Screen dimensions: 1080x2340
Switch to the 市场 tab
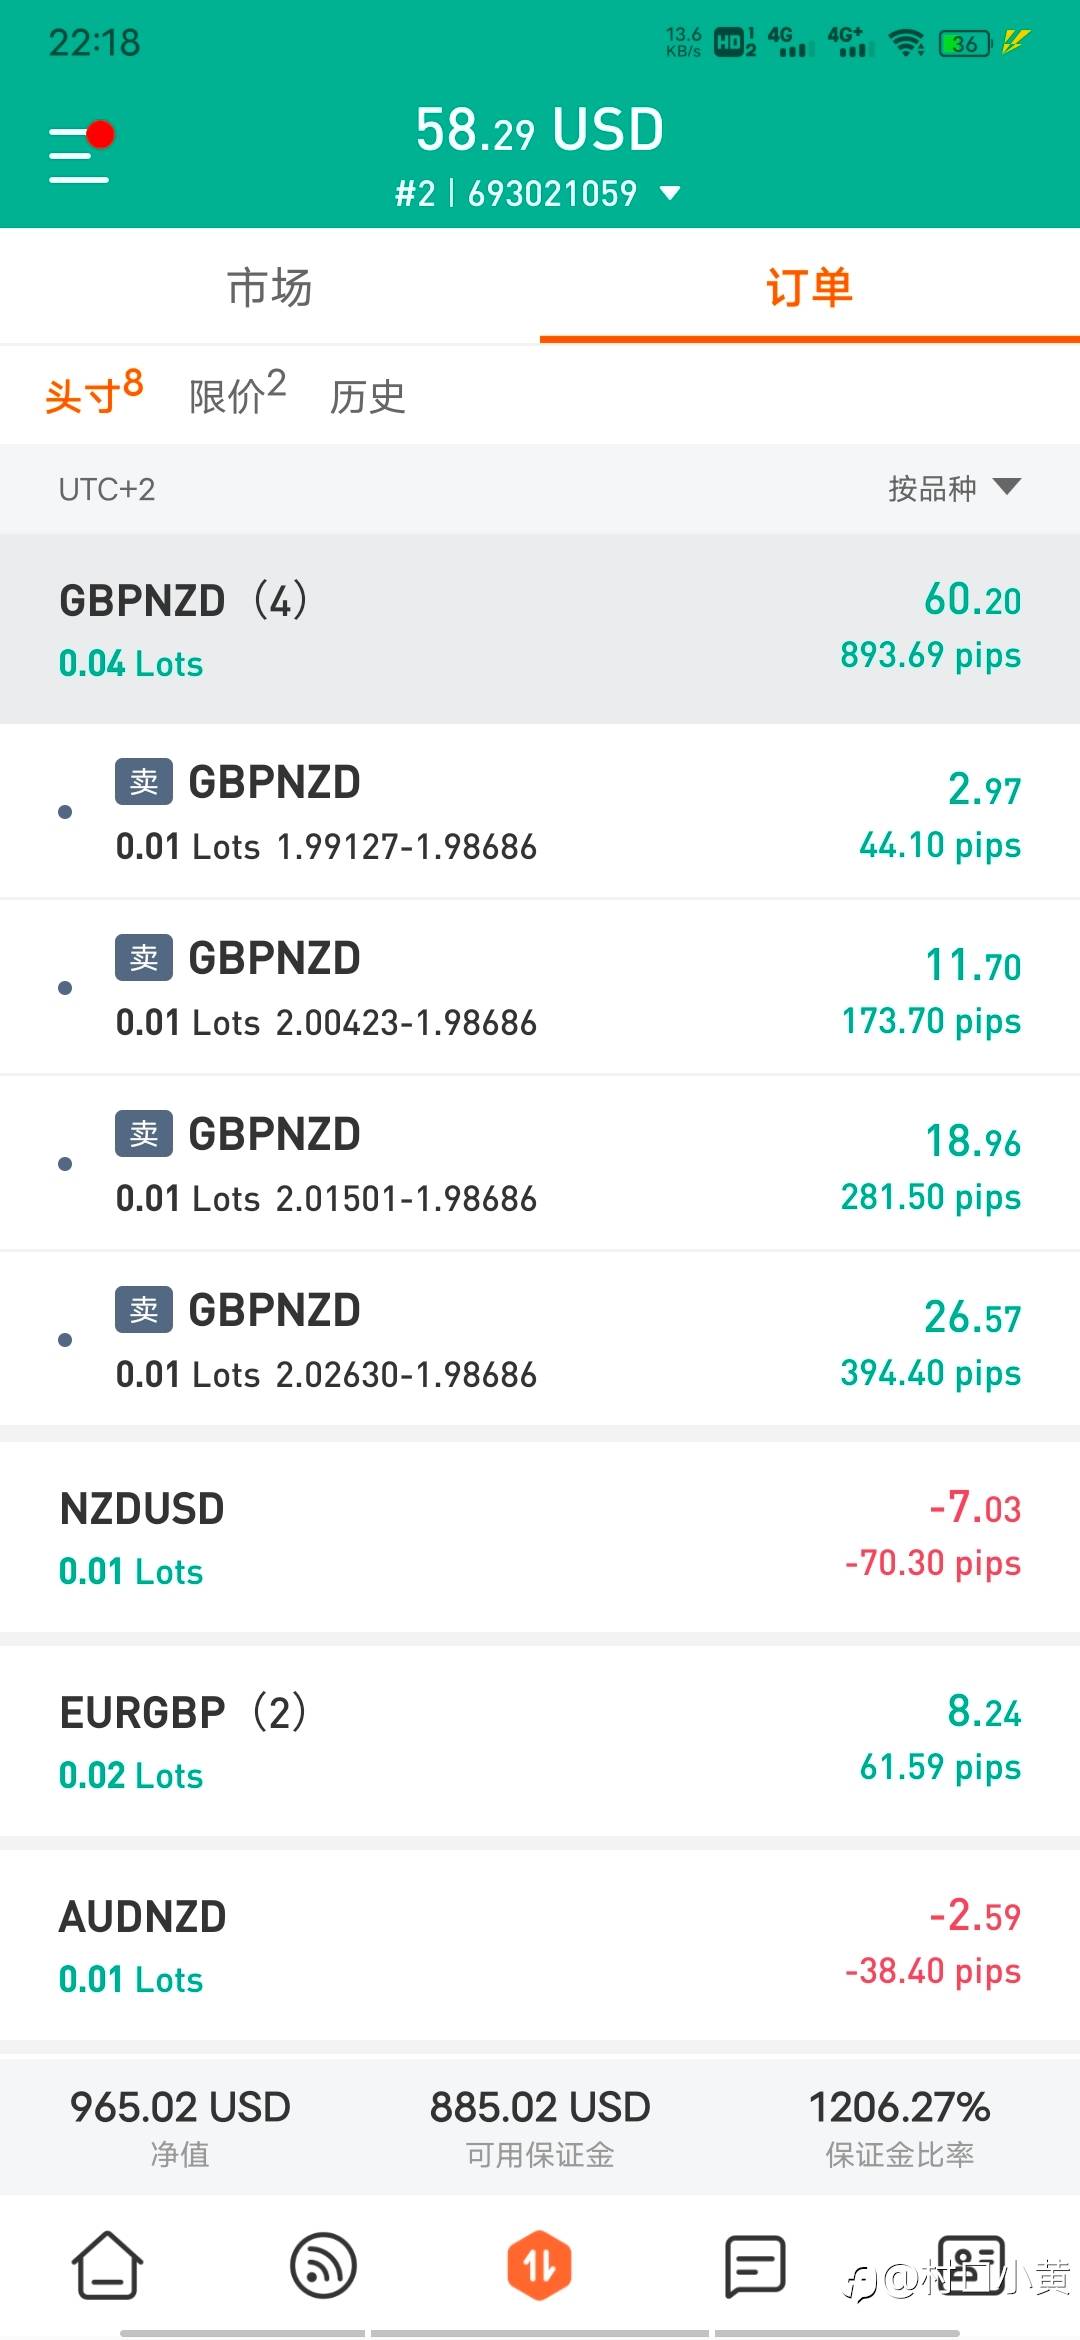tap(270, 287)
